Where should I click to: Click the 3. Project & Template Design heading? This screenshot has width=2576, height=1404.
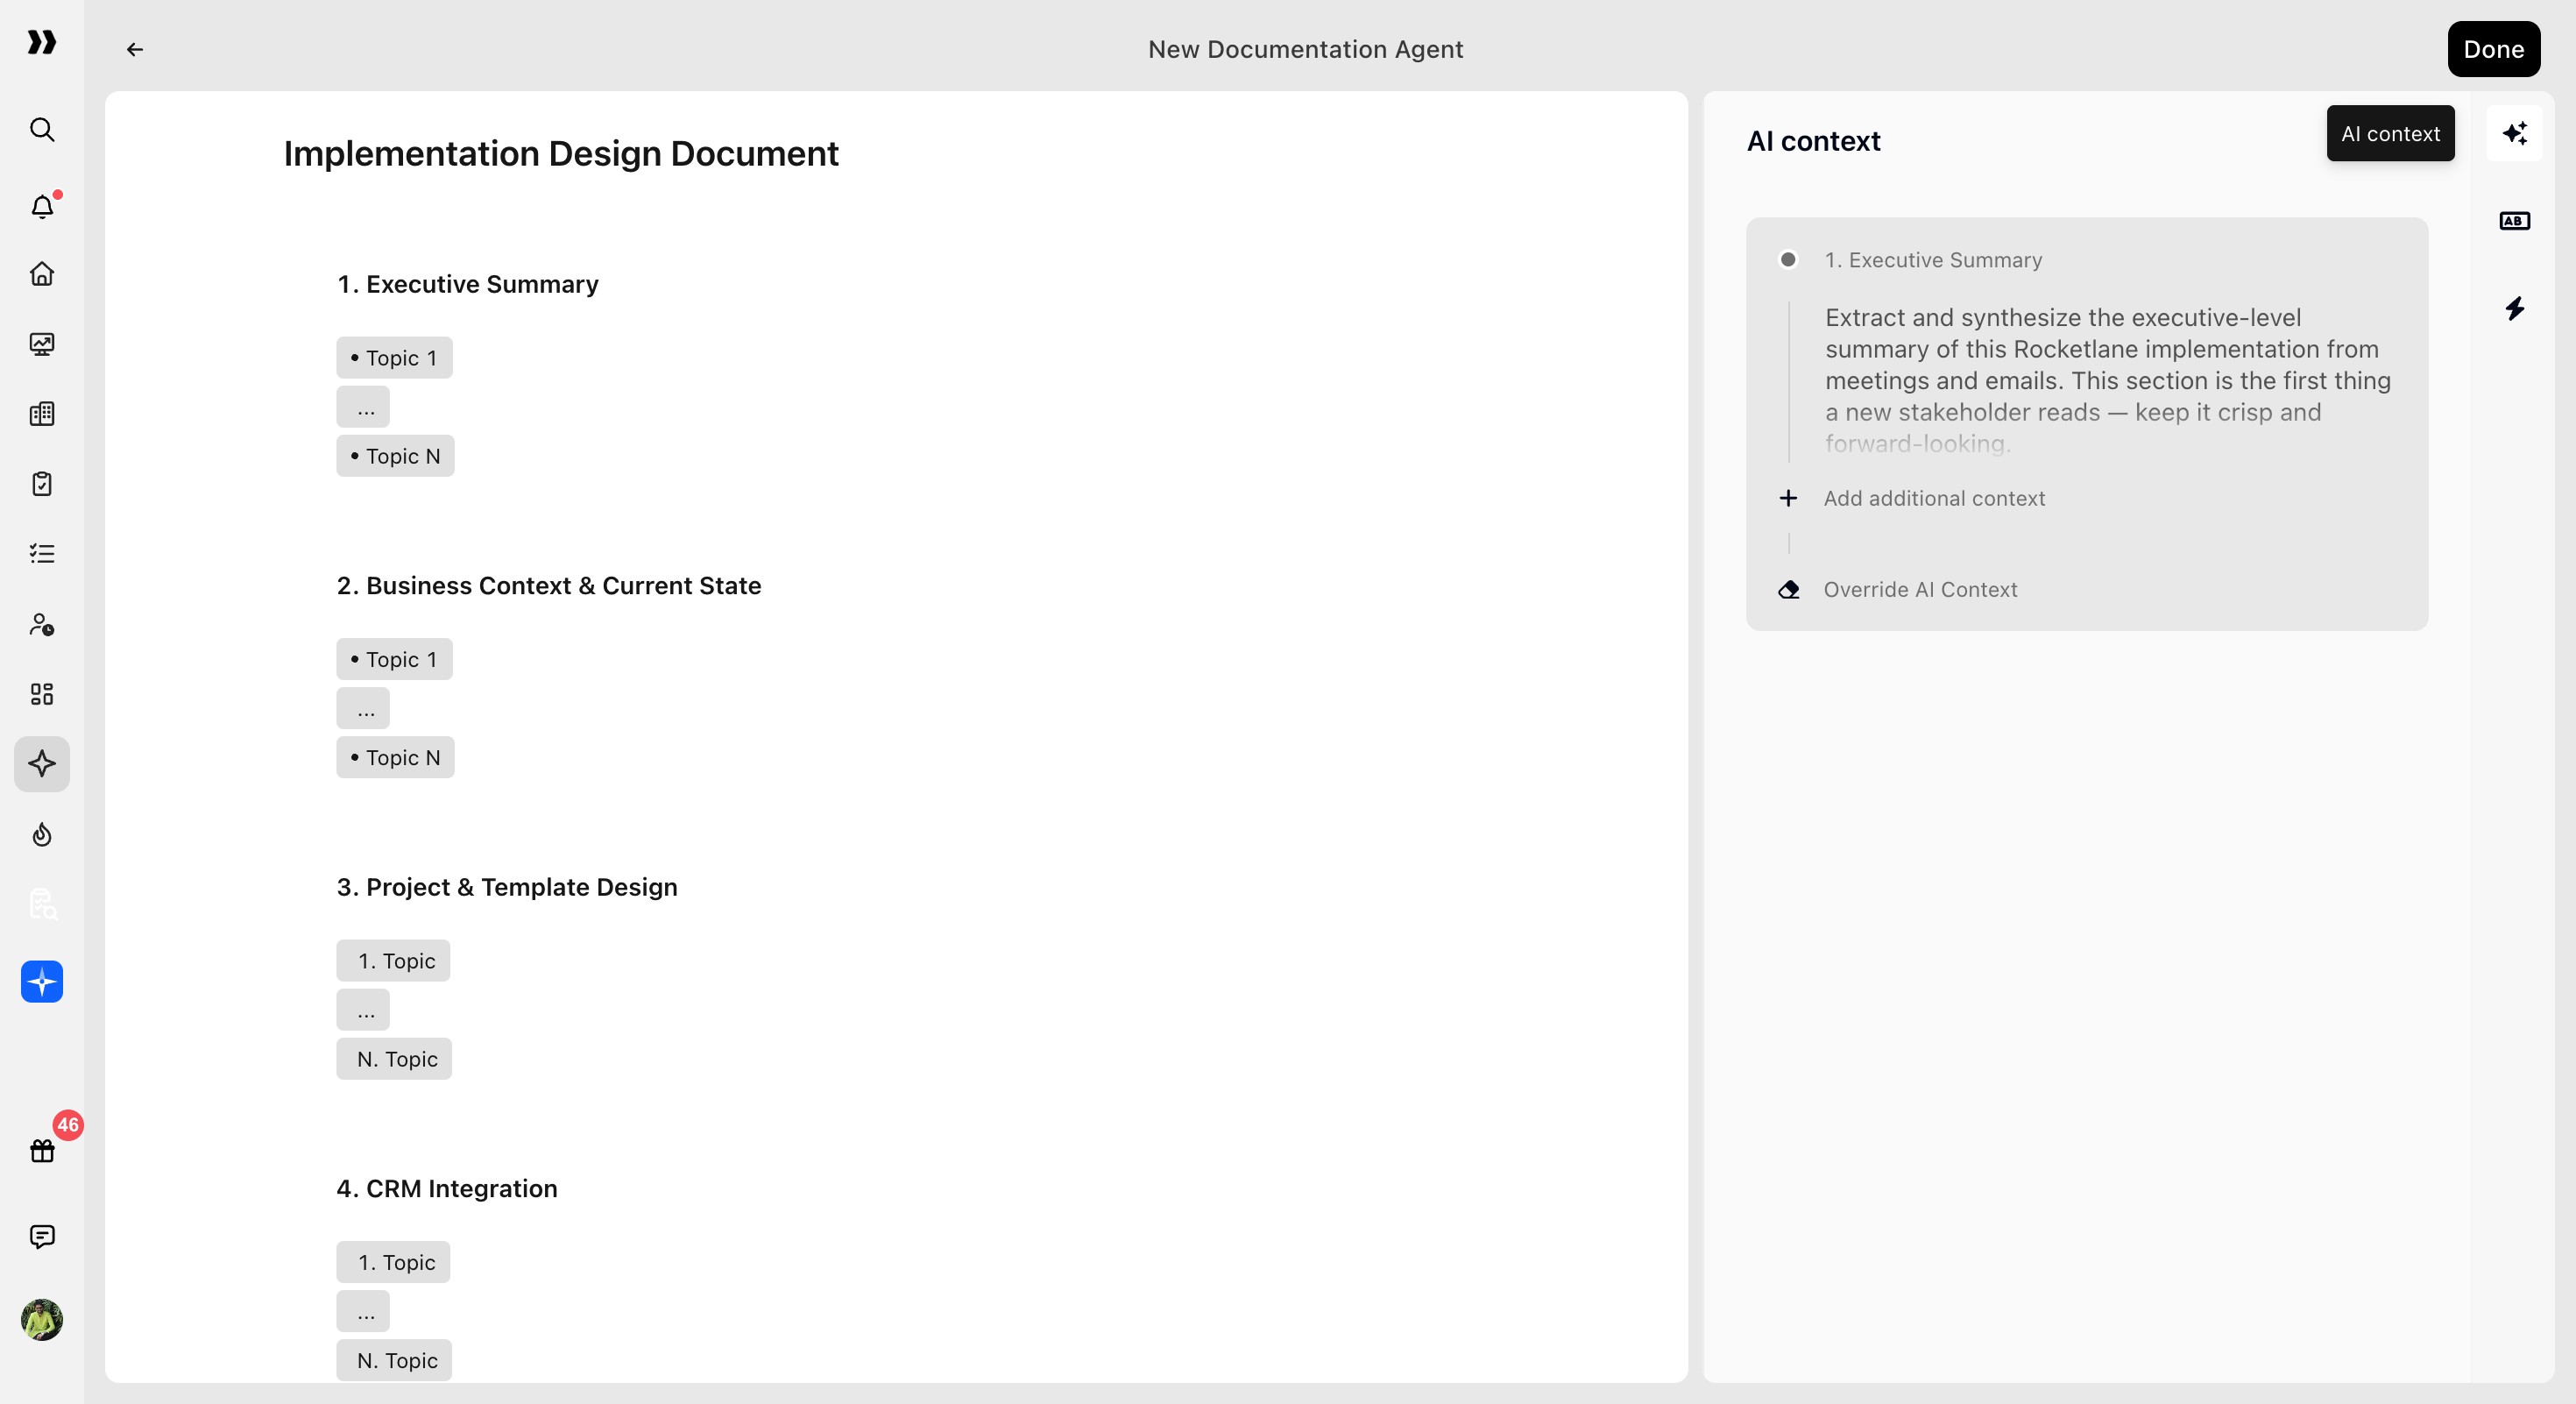coord(506,887)
